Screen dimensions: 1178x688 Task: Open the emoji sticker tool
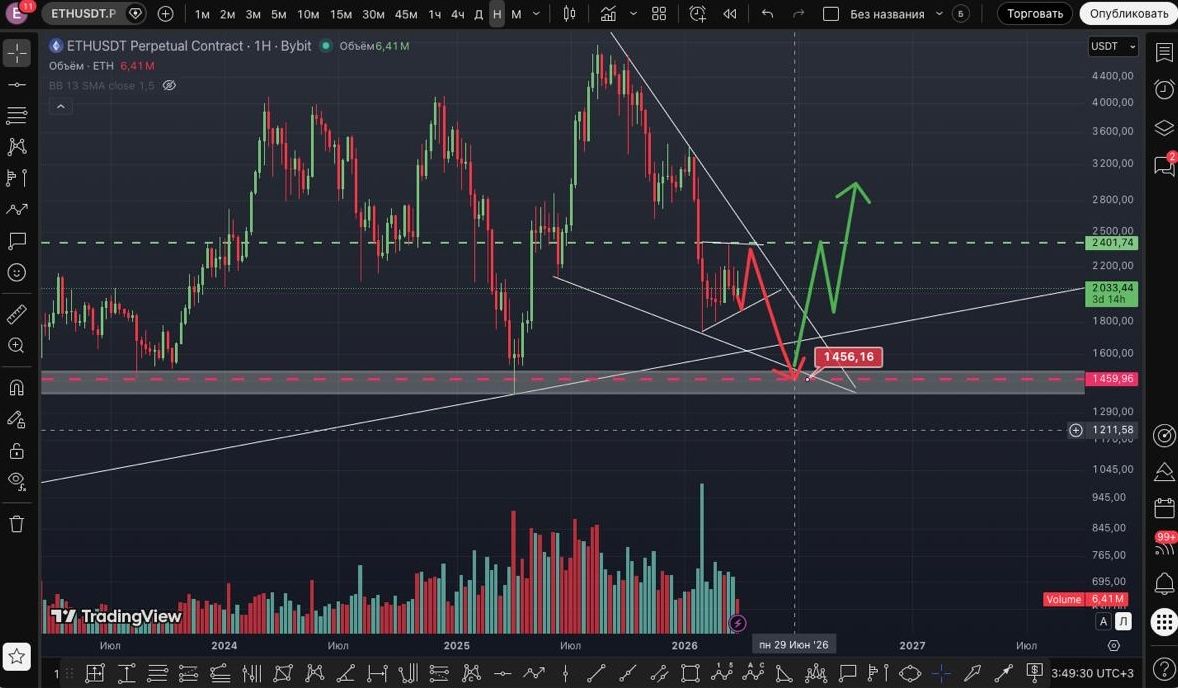click(x=16, y=272)
